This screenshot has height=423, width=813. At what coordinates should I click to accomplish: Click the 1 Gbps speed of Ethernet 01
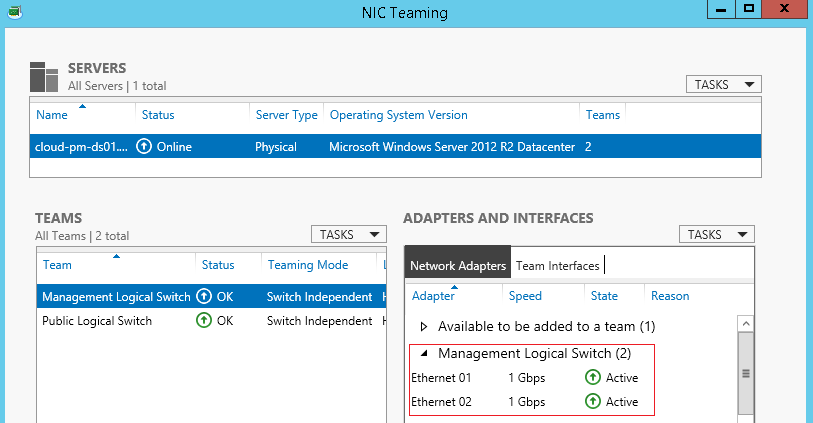(x=527, y=378)
